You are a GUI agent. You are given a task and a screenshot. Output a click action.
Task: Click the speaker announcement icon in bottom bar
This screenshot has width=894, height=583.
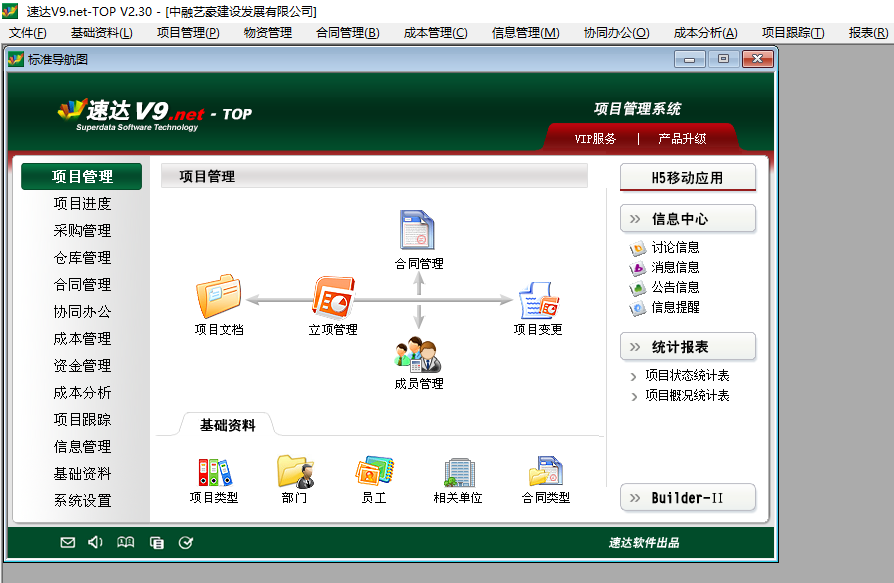(x=95, y=542)
